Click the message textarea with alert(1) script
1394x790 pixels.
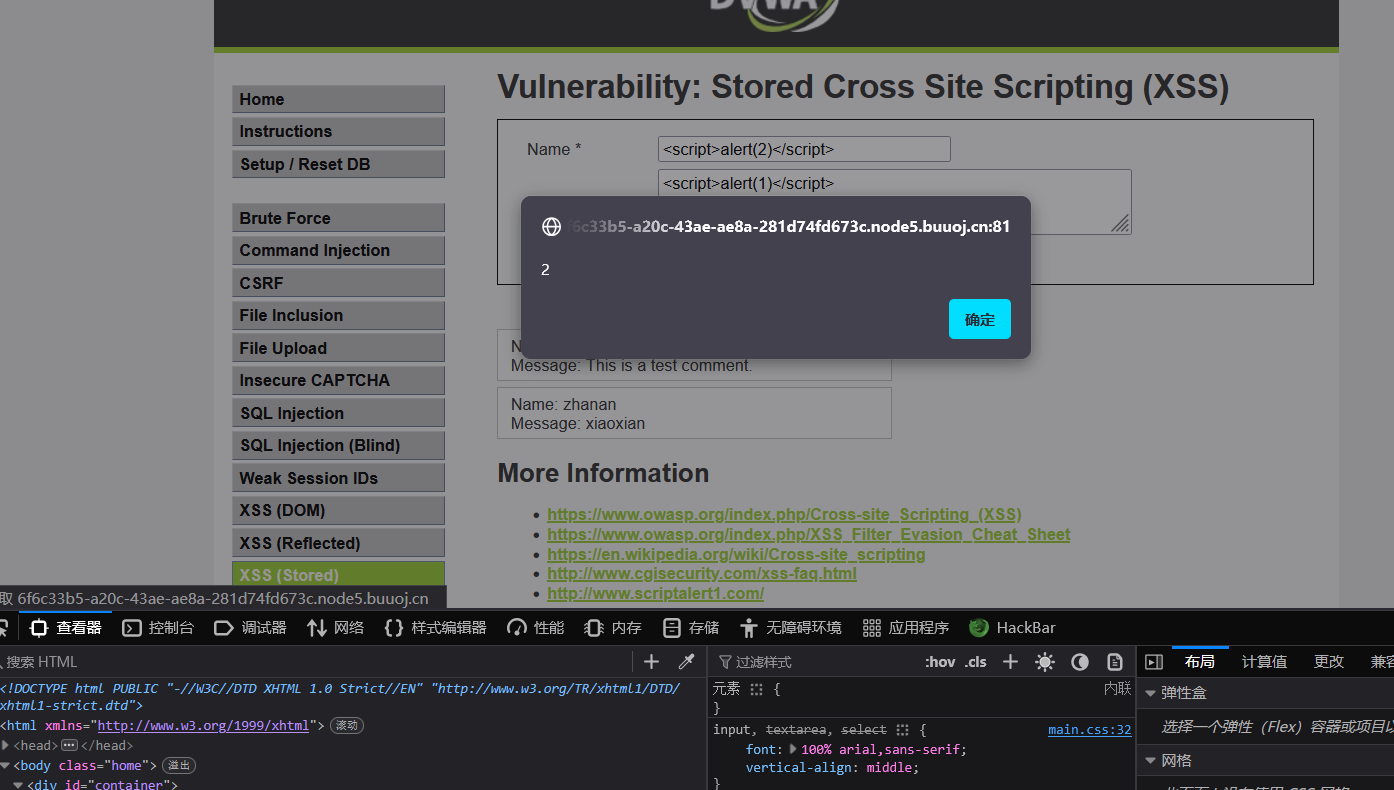894,202
